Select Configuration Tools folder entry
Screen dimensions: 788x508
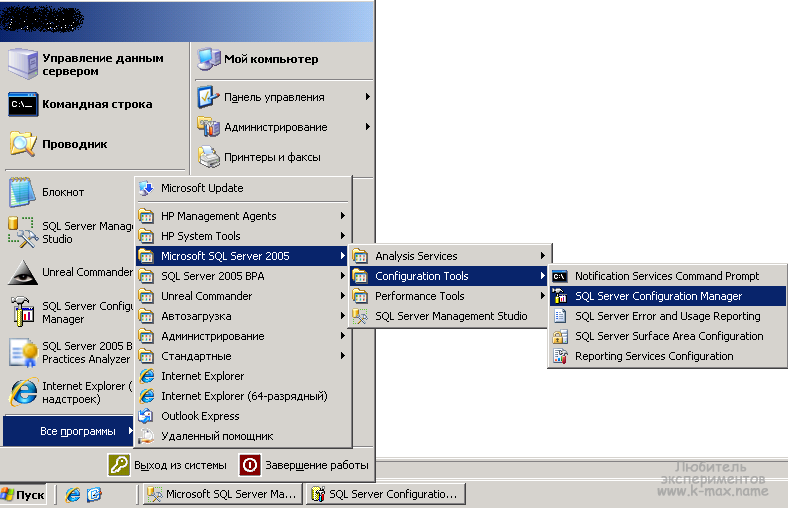pos(448,276)
